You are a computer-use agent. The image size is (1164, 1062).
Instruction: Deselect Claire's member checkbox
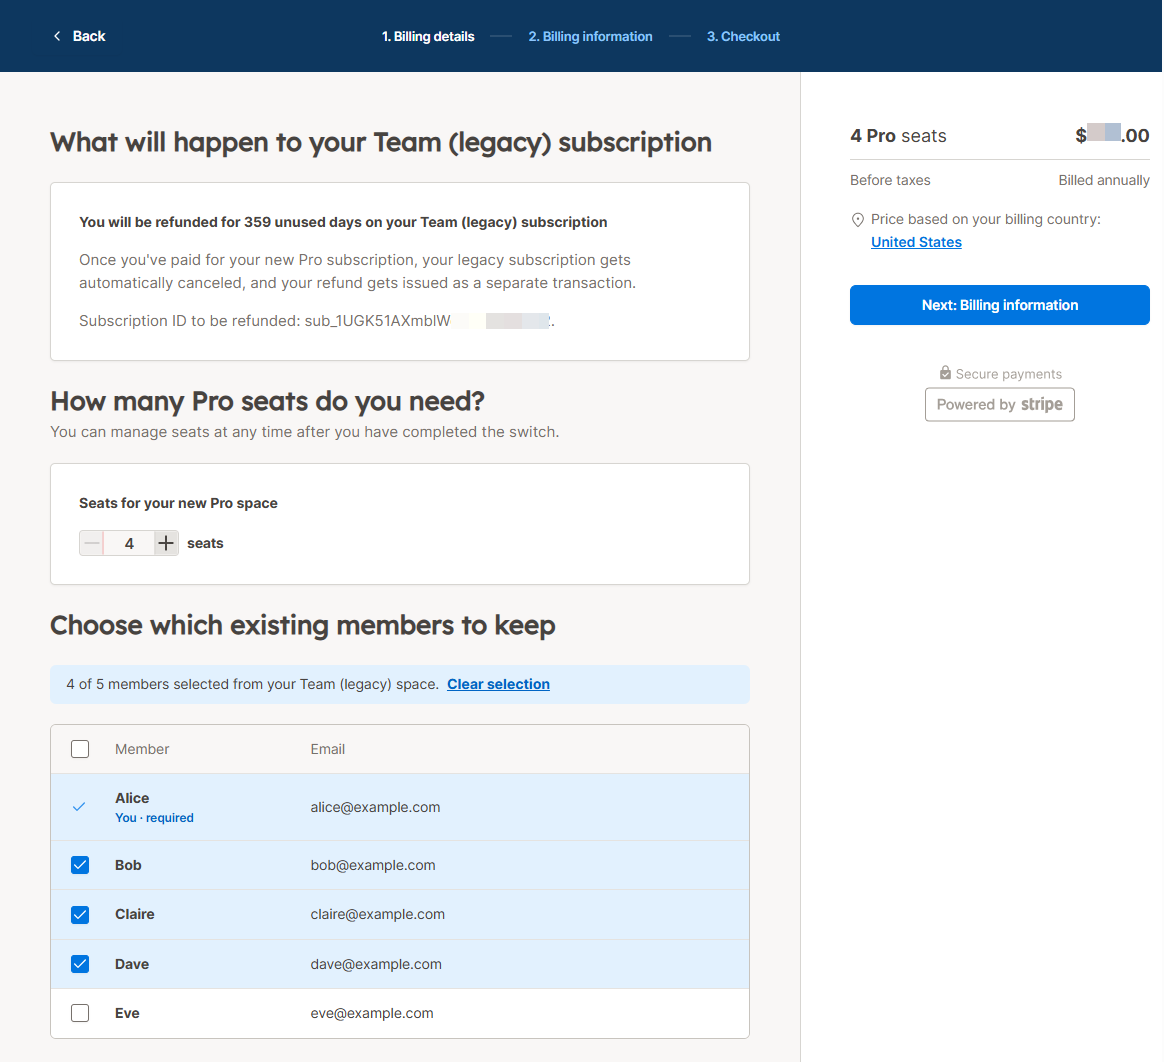pyautogui.click(x=80, y=914)
